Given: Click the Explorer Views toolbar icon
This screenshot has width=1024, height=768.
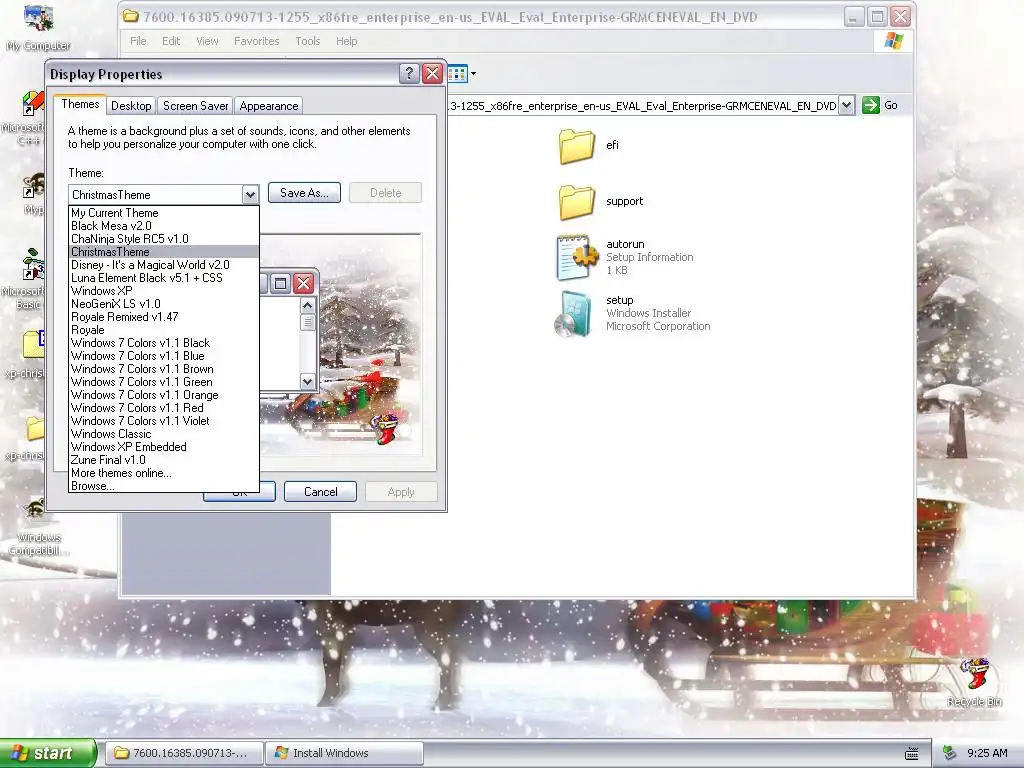Looking at the screenshot, I should click(457, 74).
